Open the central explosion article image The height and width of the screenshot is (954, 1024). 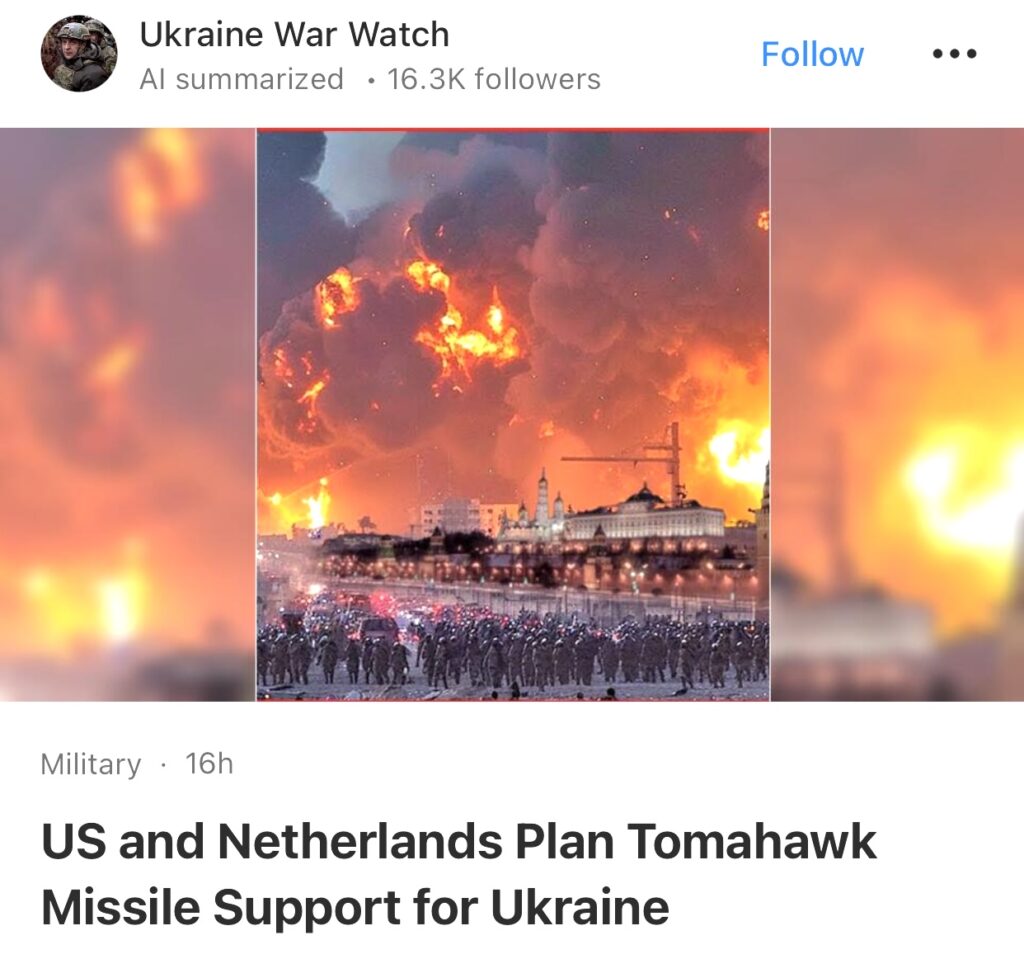pos(513,415)
